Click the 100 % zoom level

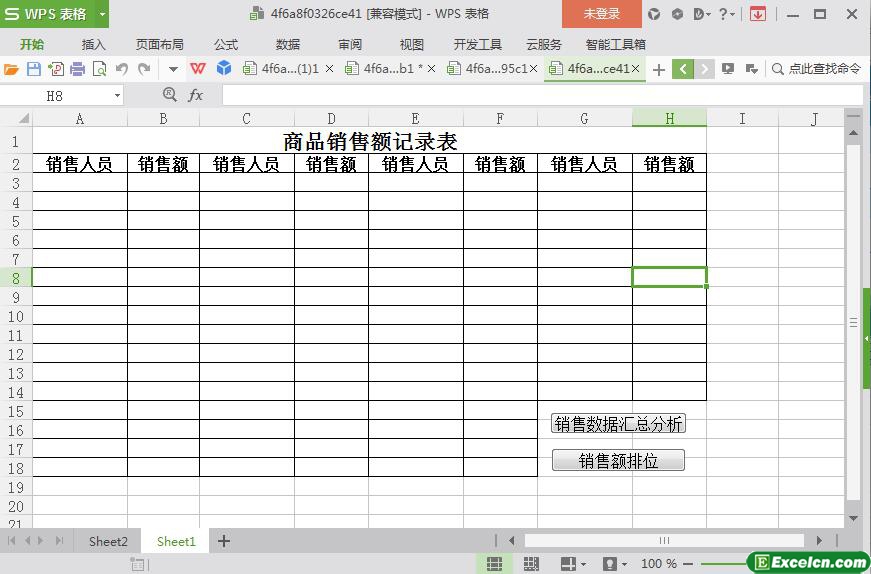(x=658, y=564)
